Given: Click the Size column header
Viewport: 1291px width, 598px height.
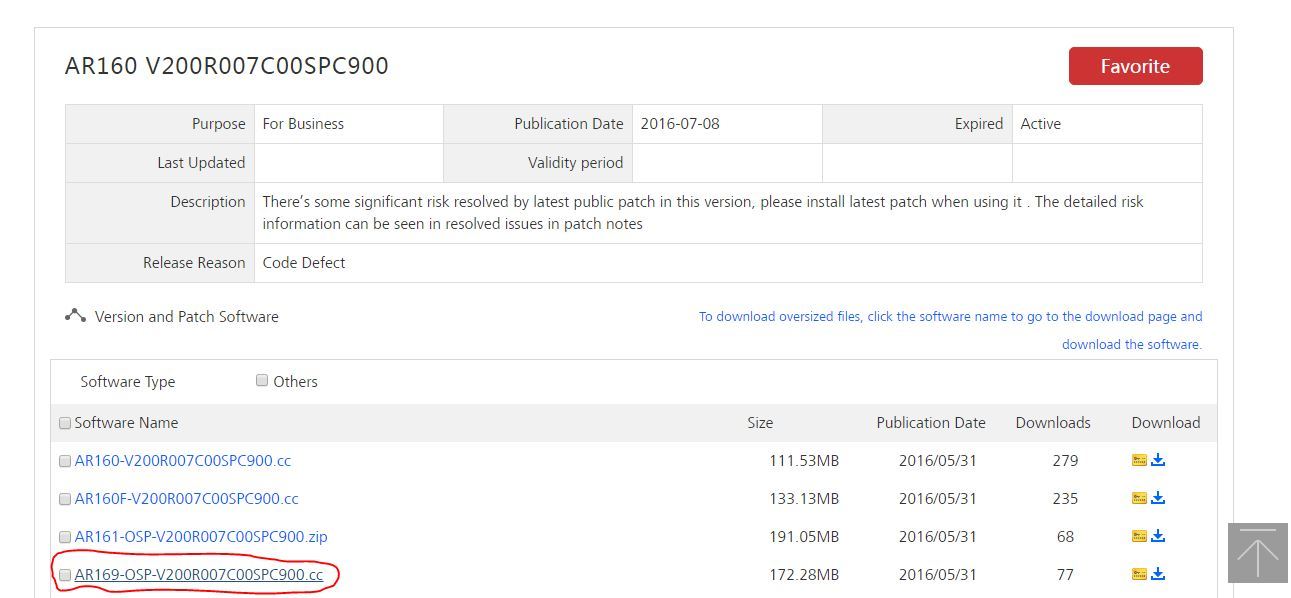Looking at the screenshot, I should (760, 423).
